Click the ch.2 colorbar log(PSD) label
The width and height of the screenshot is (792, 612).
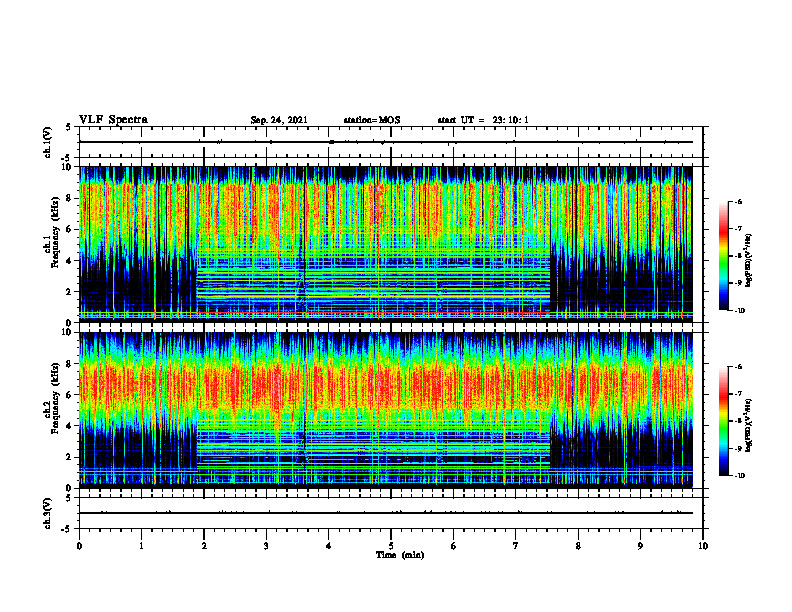[749, 426]
